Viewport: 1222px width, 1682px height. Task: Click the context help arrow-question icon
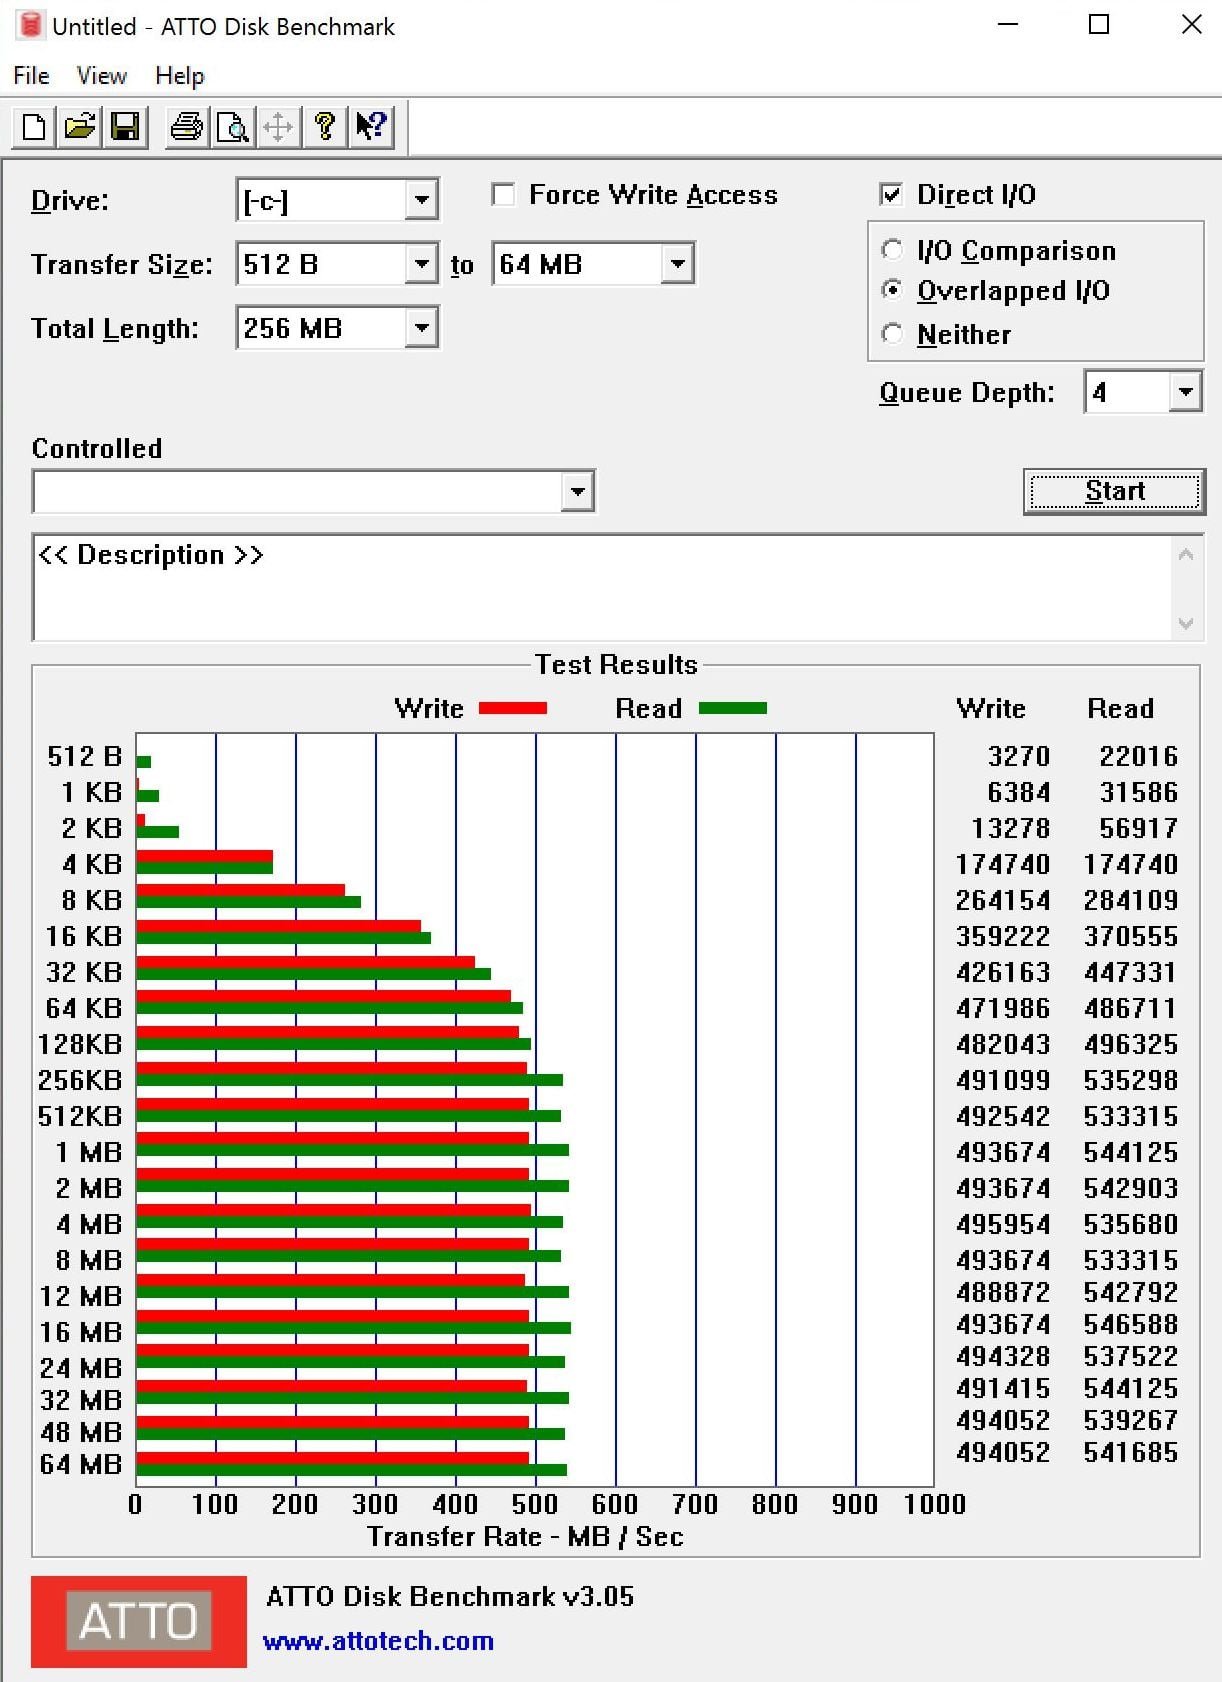coord(371,127)
